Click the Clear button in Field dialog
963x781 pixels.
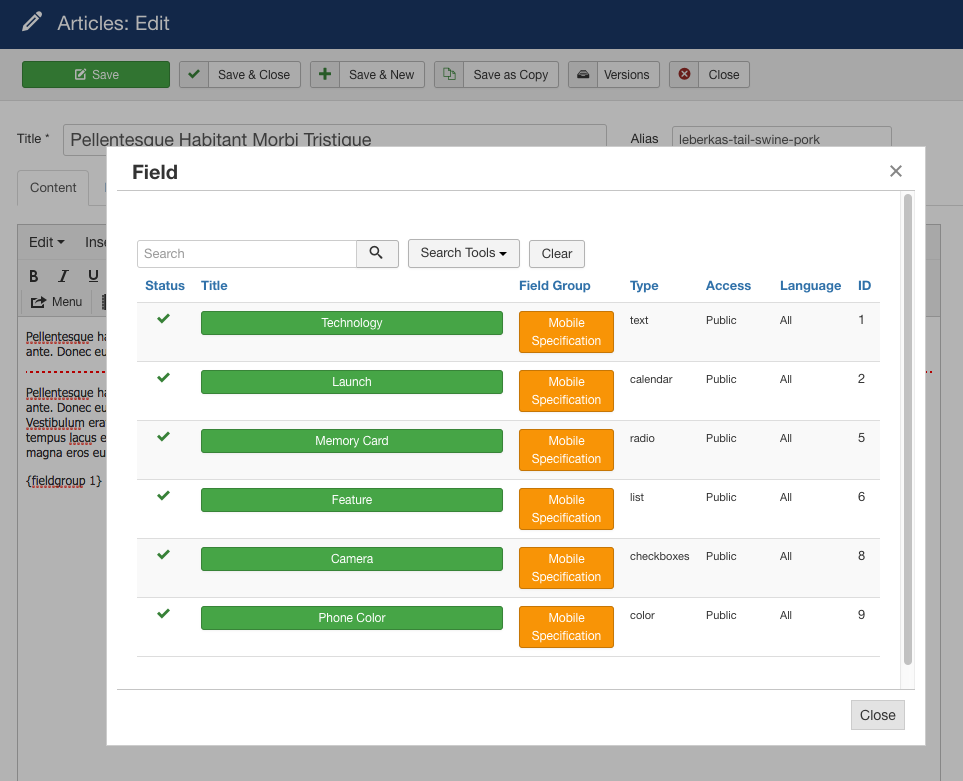pyautogui.click(x=556, y=253)
